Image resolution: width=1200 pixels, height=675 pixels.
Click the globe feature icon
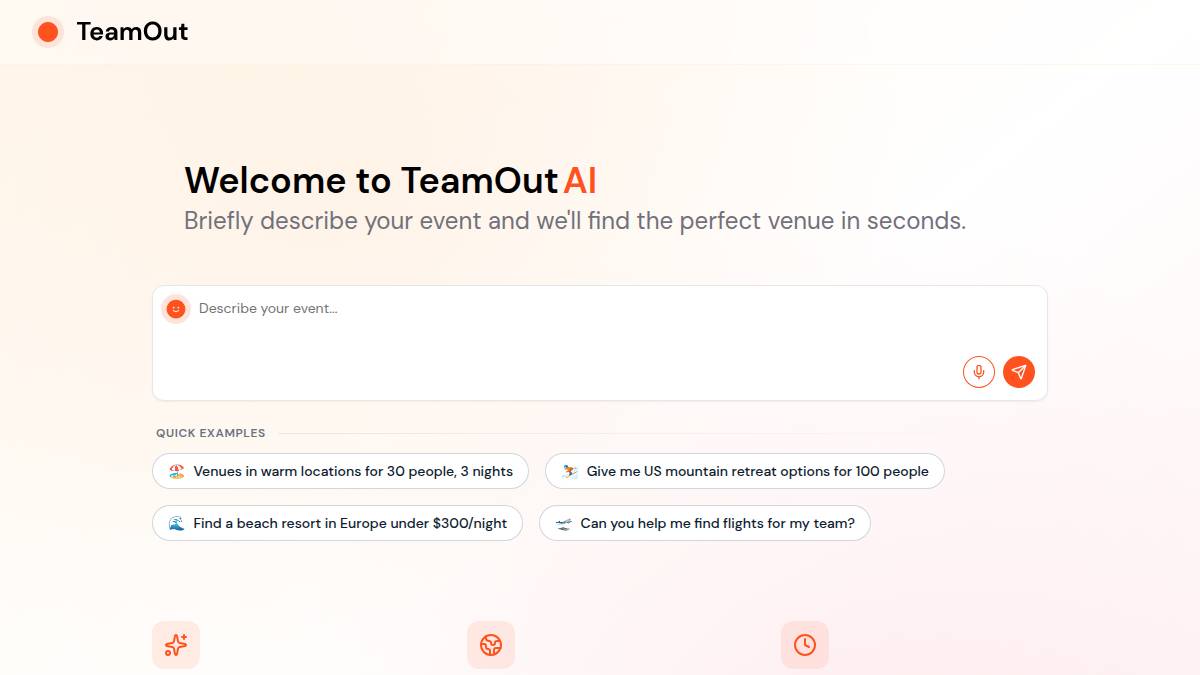pyautogui.click(x=491, y=645)
